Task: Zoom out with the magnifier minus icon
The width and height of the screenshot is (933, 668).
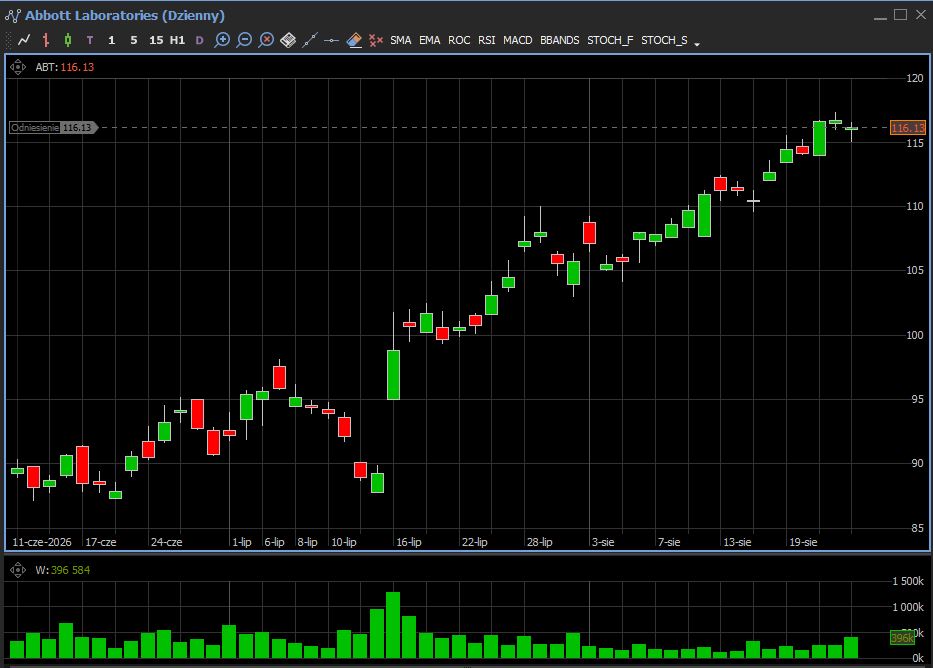Action: click(244, 40)
